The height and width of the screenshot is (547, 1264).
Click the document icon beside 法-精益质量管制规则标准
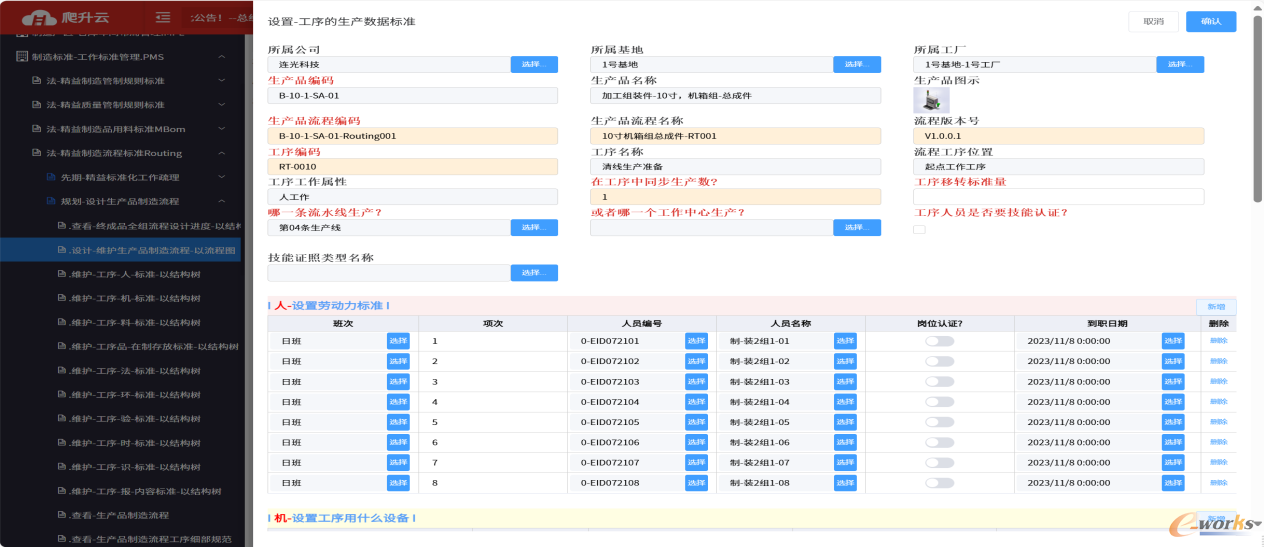[37, 105]
